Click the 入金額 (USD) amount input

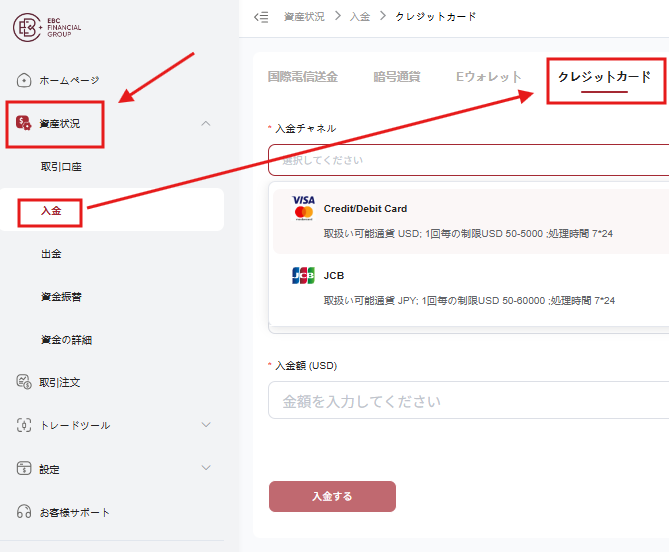tap(468, 400)
